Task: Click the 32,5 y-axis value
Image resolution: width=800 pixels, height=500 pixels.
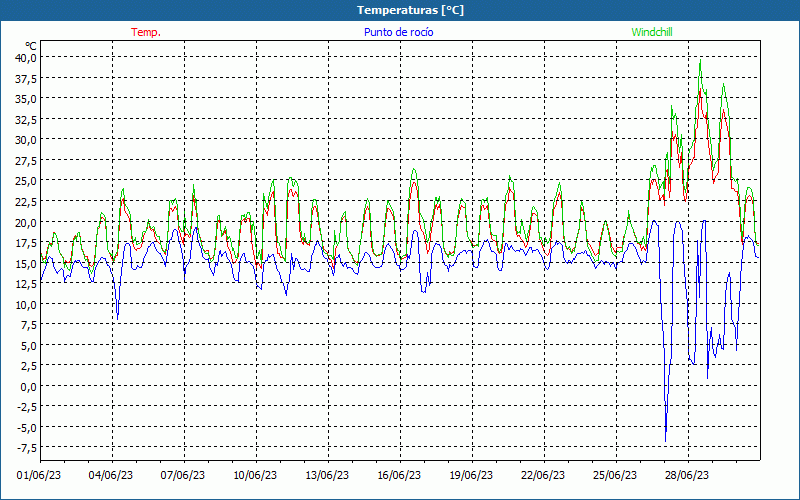Action: pyautogui.click(x=26, y=119)
